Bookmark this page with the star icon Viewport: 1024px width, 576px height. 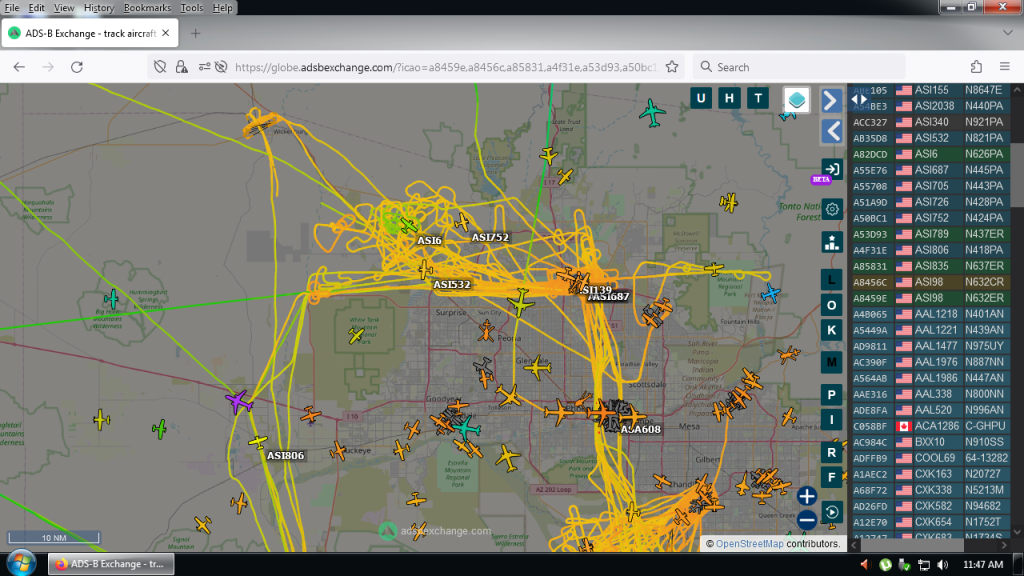pyautogui.click(x=672, y=67)
